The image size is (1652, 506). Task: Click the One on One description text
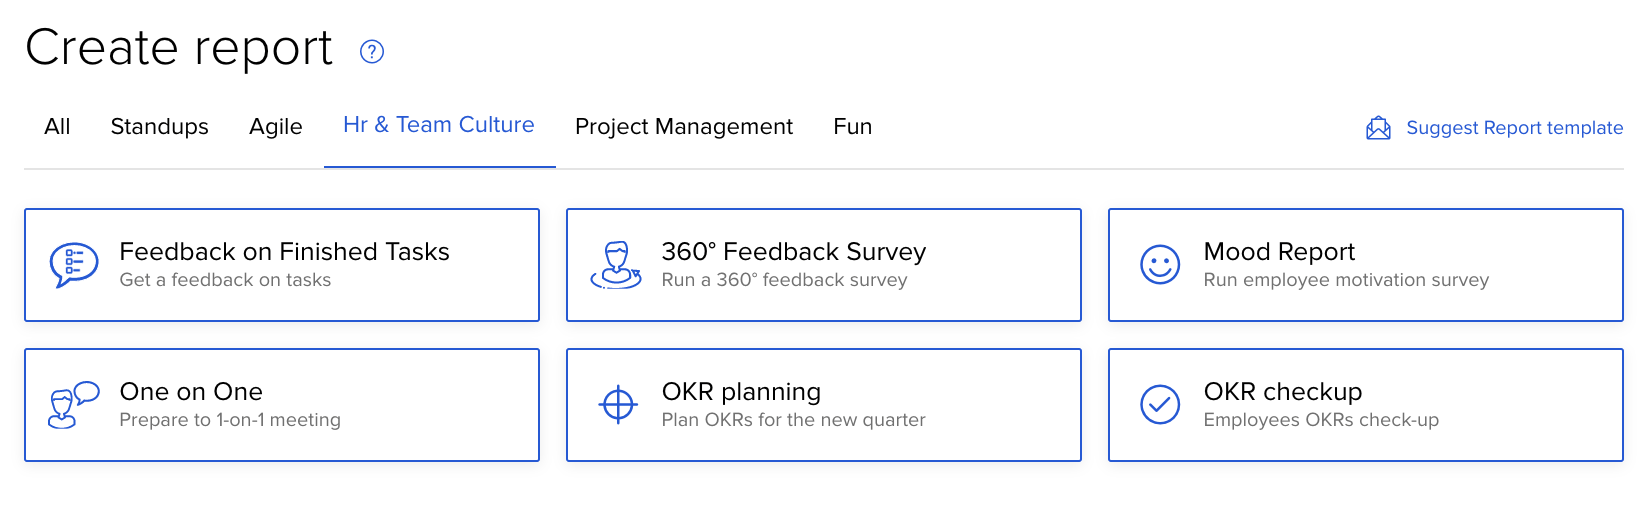tap(230, 420)
